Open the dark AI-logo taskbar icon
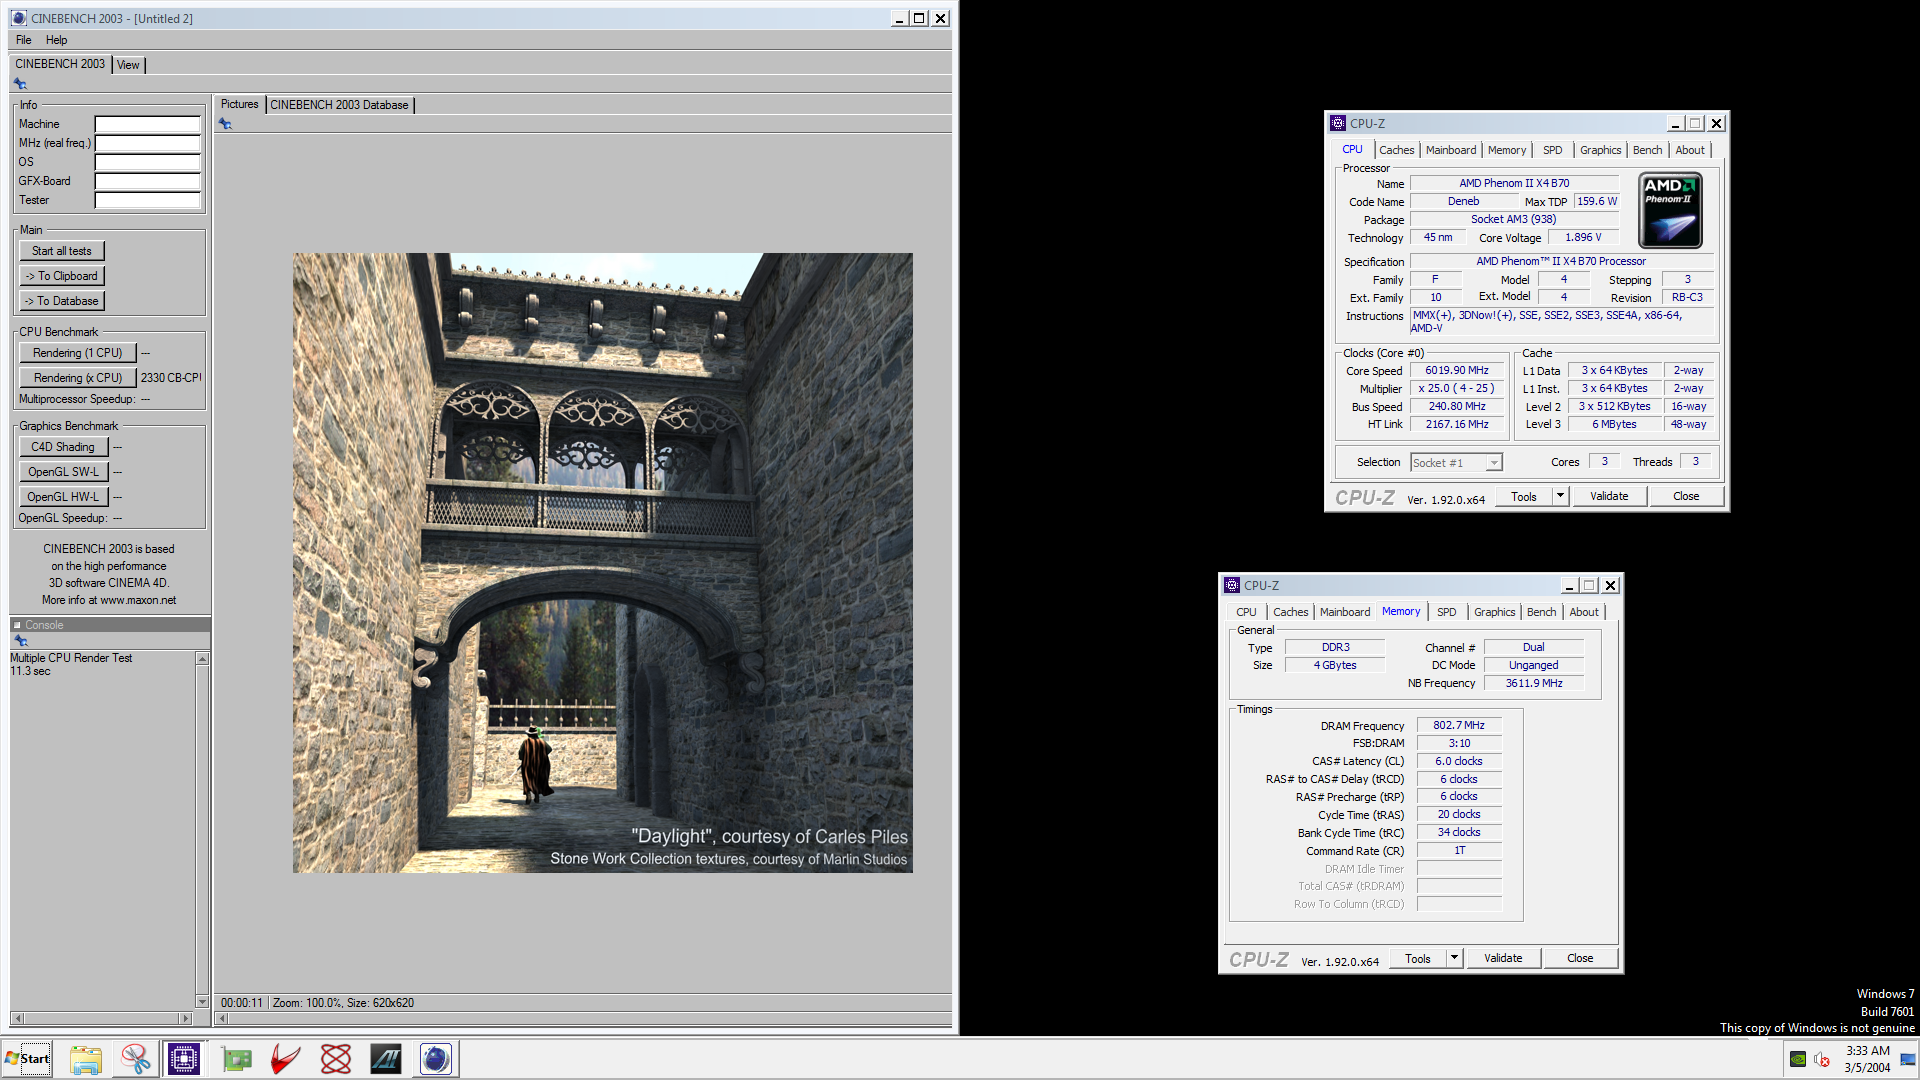The height and width of the screenshot is (1080, 1920). click(x=386, y=1059)
